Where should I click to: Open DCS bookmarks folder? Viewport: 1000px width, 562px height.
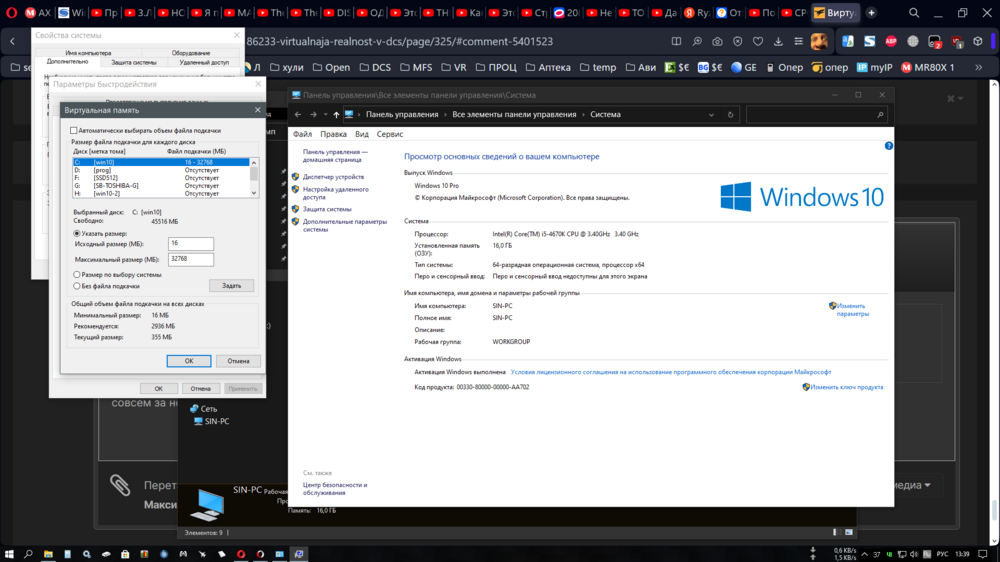[x=375, y=67]
